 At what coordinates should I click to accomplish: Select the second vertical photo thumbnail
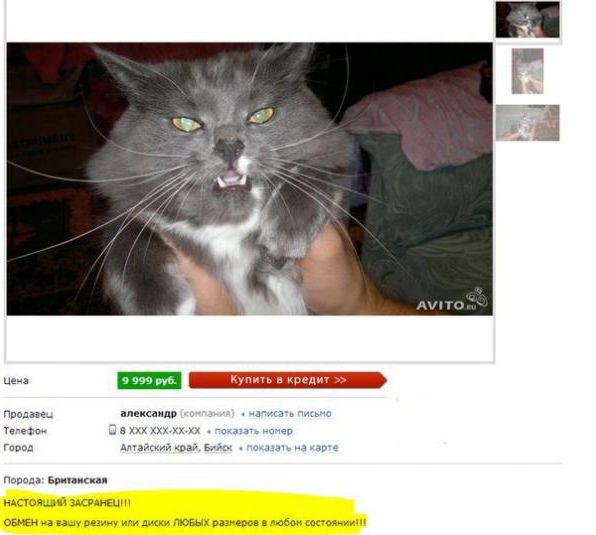tap(527, 71)
